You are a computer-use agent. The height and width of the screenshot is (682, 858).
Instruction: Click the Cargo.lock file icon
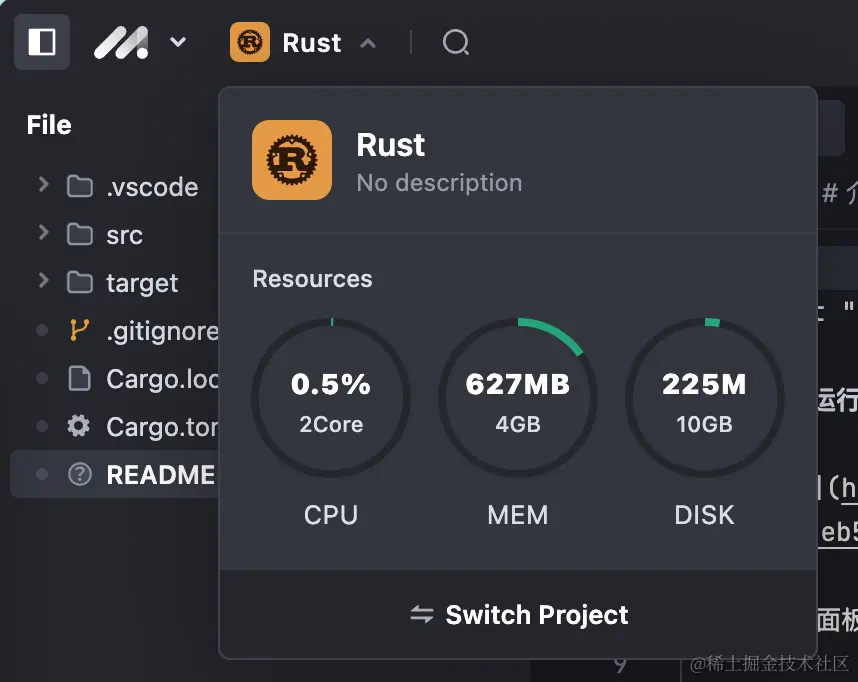click(x=79, y=378)
